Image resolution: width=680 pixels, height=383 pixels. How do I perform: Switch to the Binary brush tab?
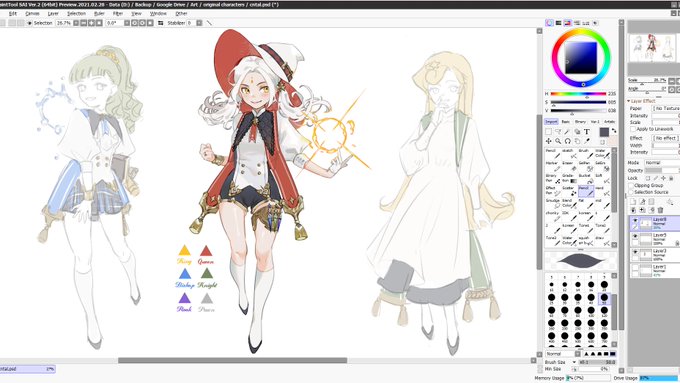[x=580, y=122]
